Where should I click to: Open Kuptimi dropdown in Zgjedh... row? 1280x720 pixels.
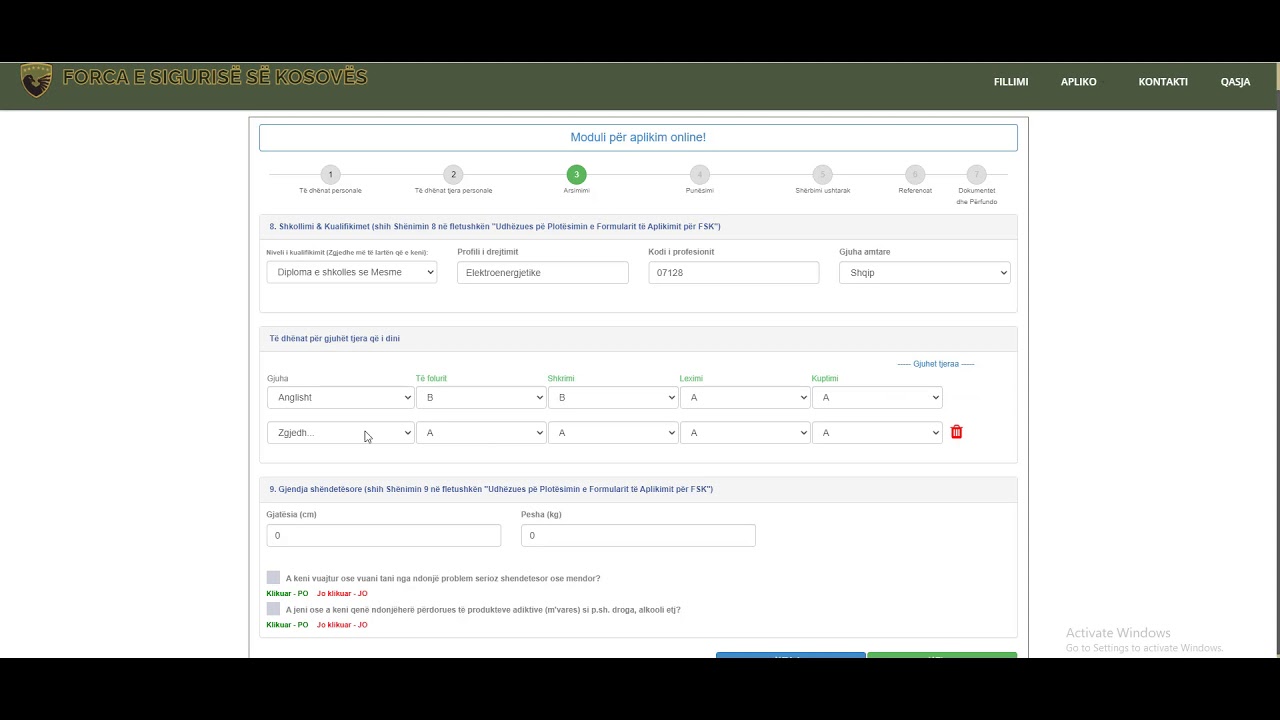(877, 433)
